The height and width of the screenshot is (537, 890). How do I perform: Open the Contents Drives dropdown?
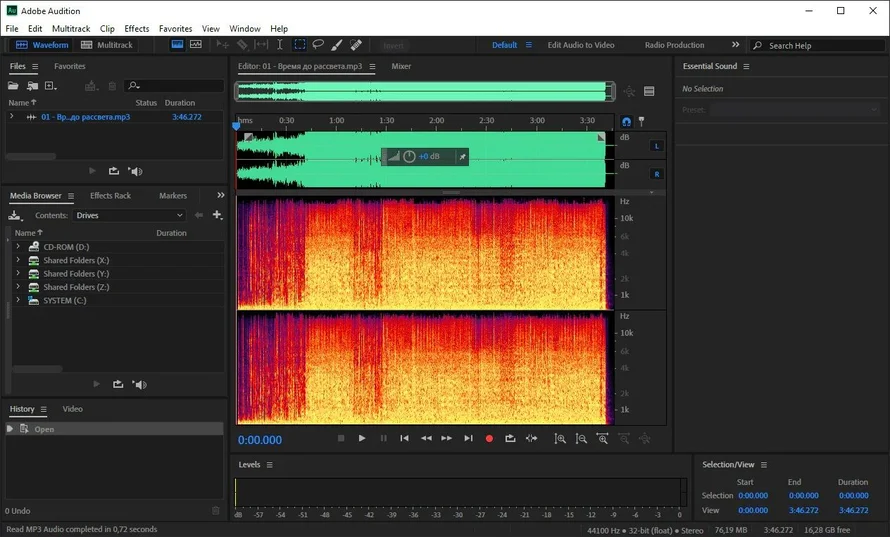click(129, 215)
